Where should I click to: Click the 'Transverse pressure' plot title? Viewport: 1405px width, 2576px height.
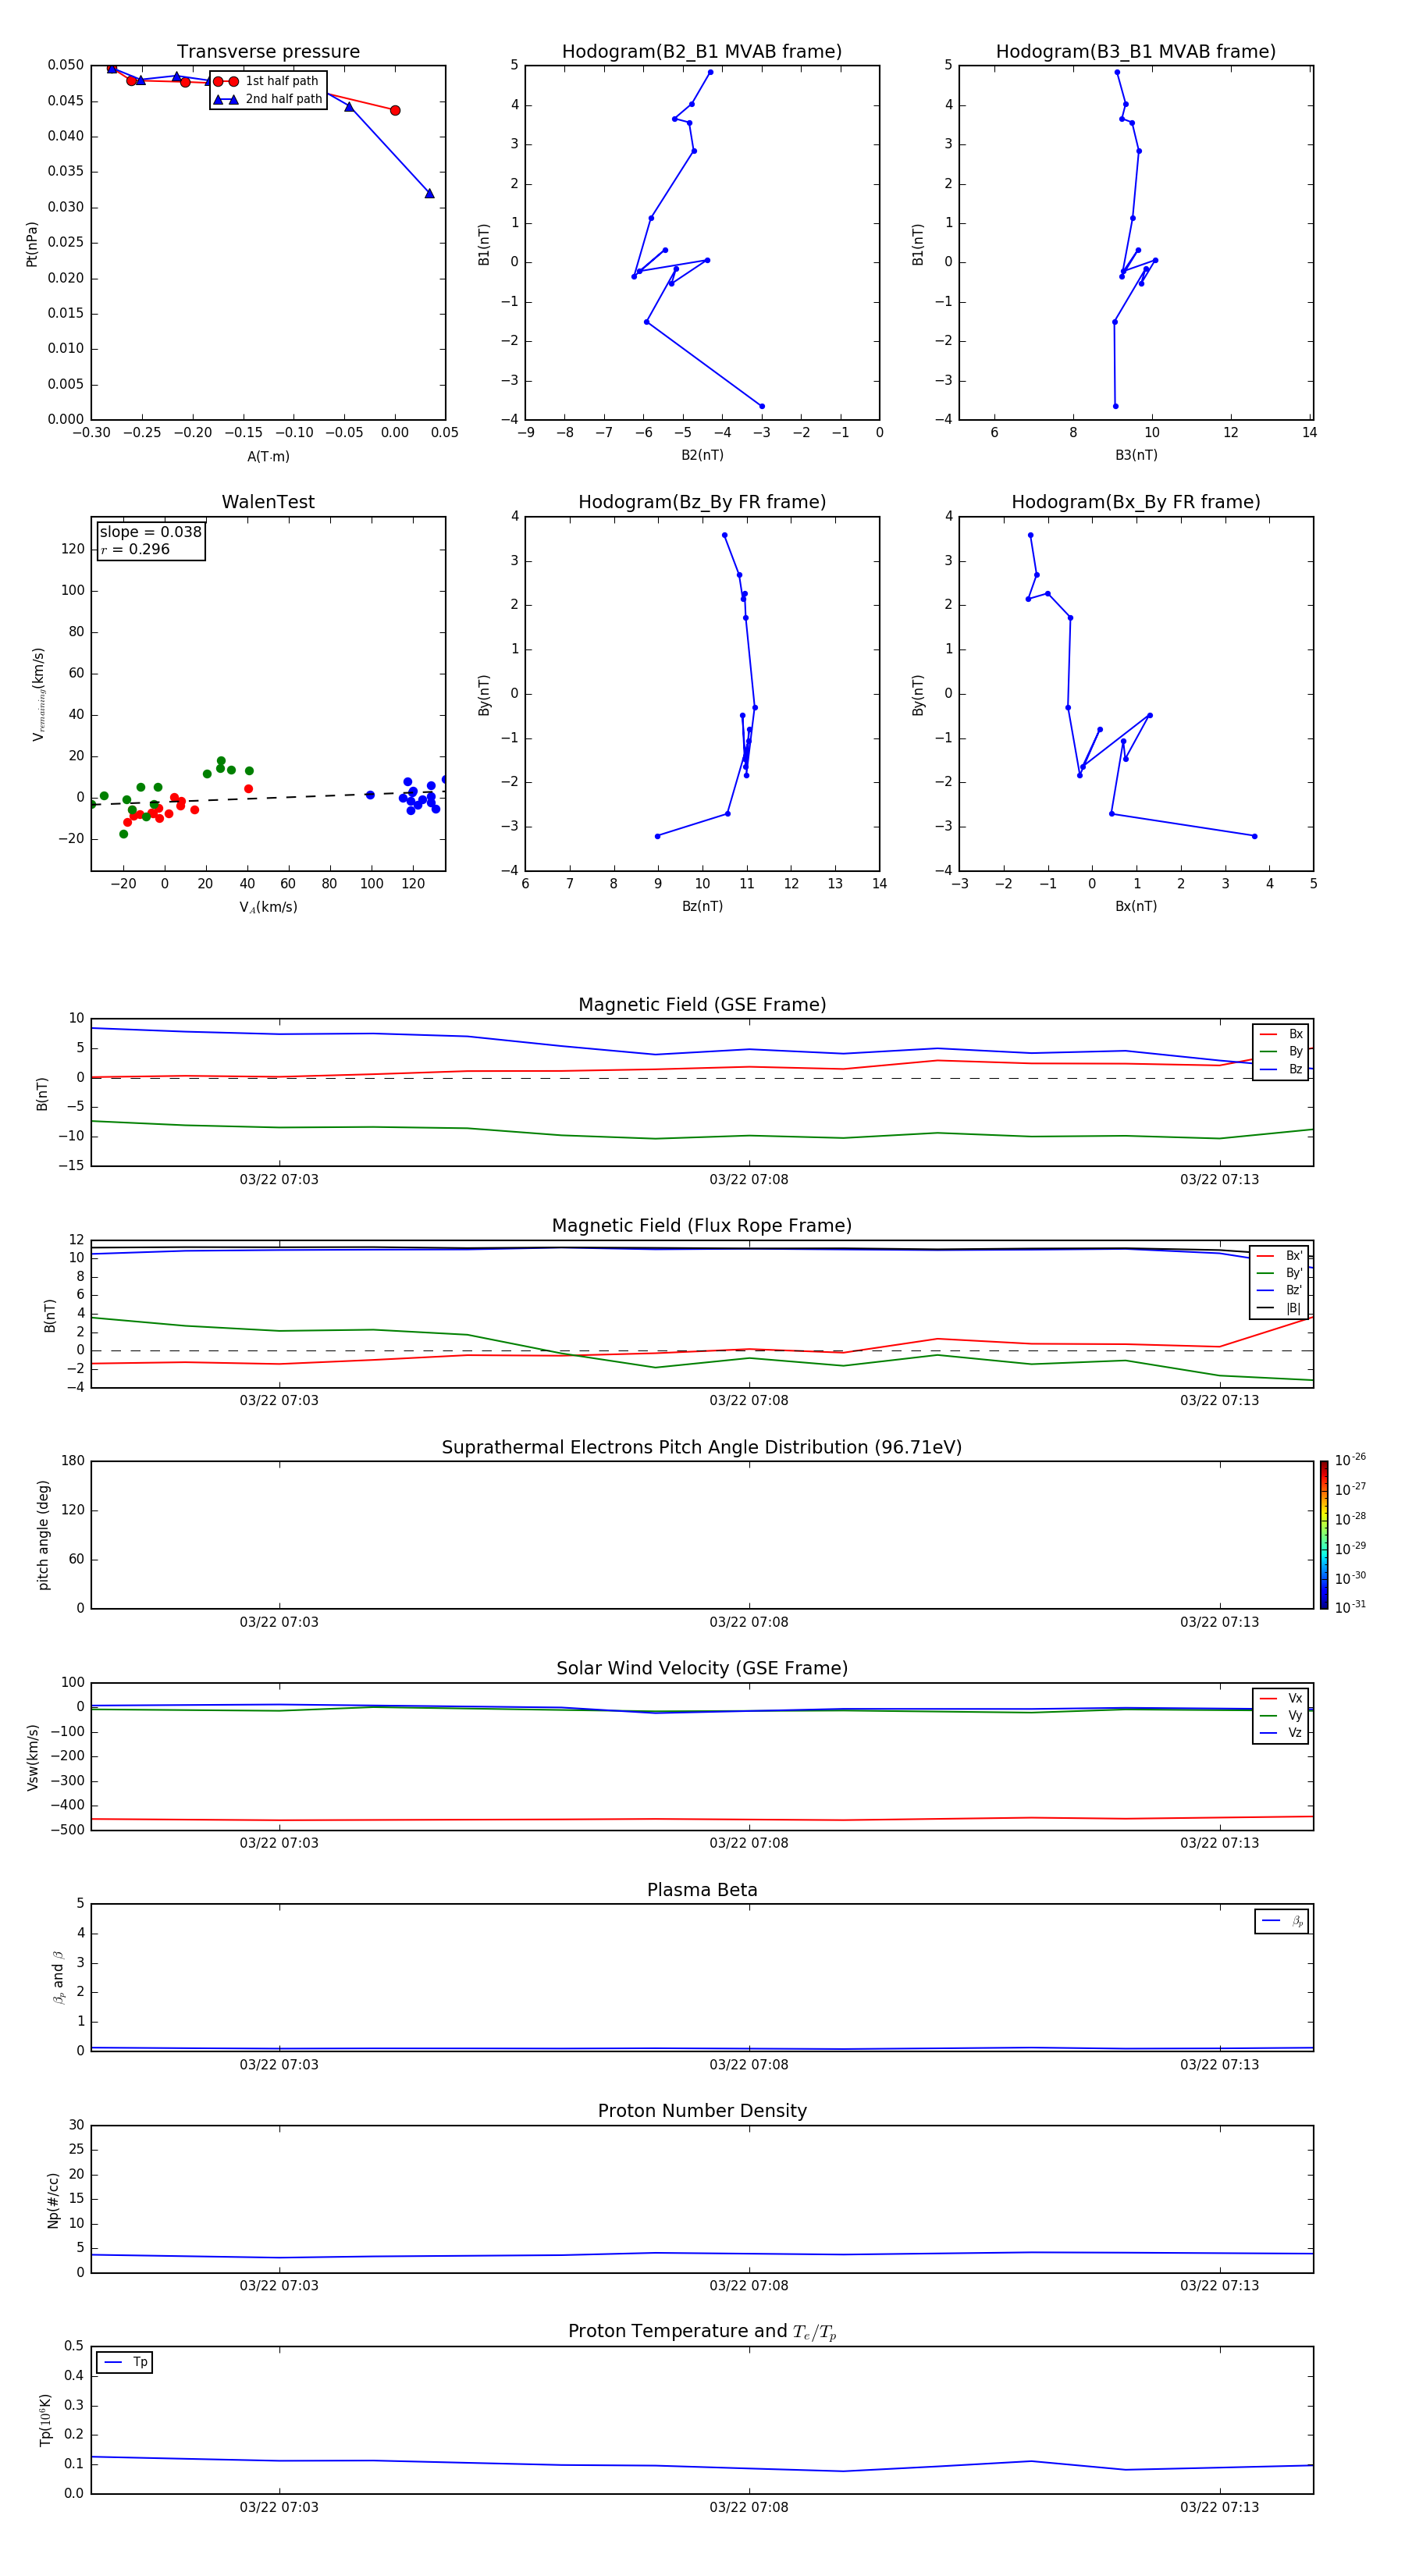click(x=268, y=52)
